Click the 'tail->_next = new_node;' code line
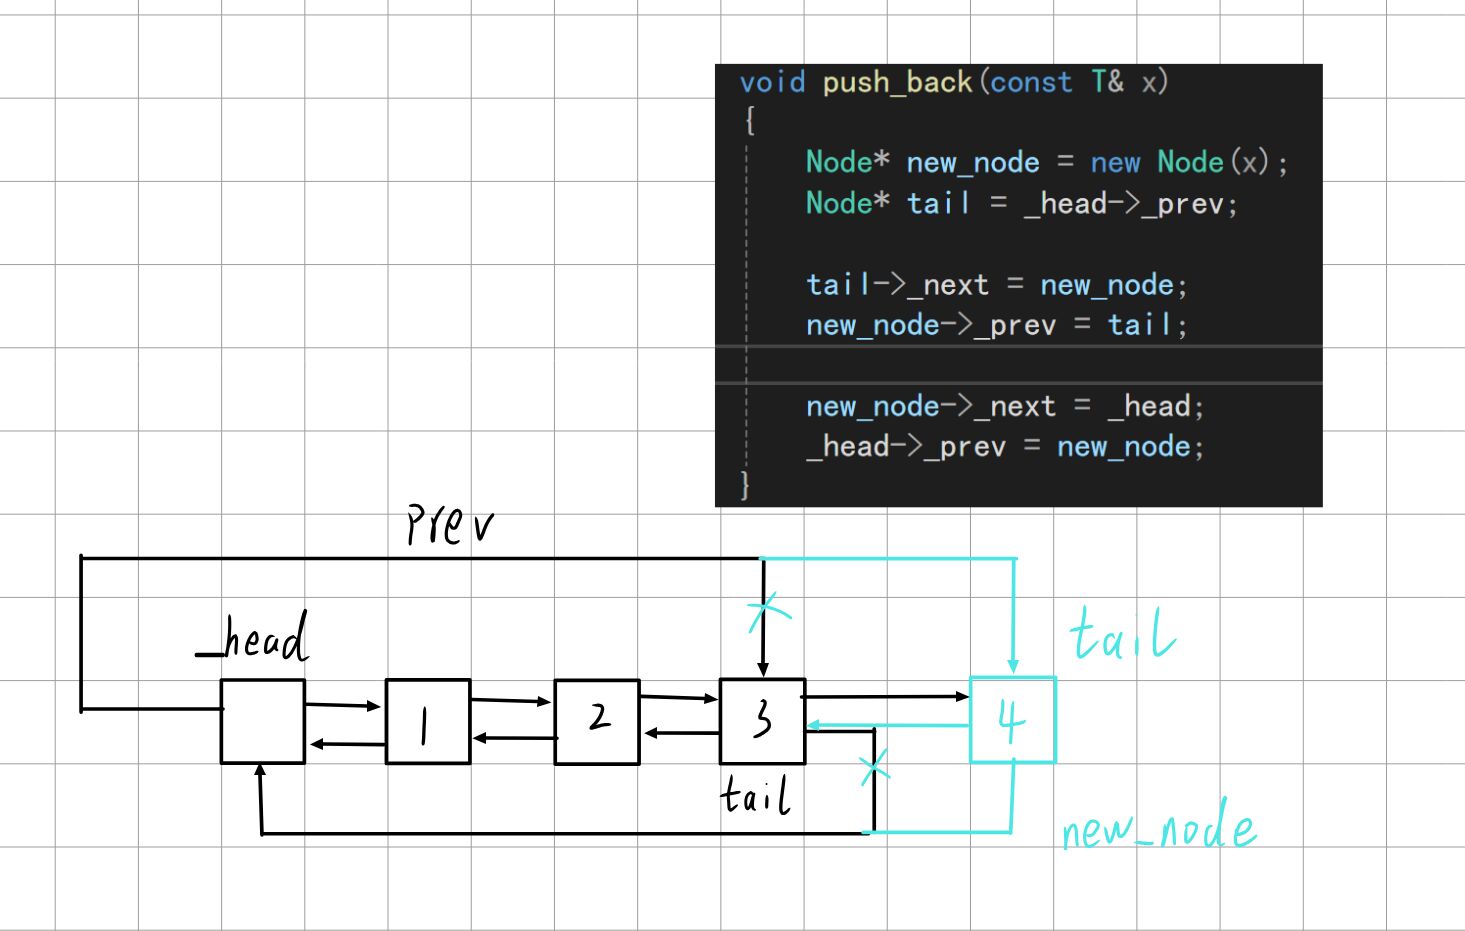Screen dimensions: 1465x931 click(x=997, y=285)
